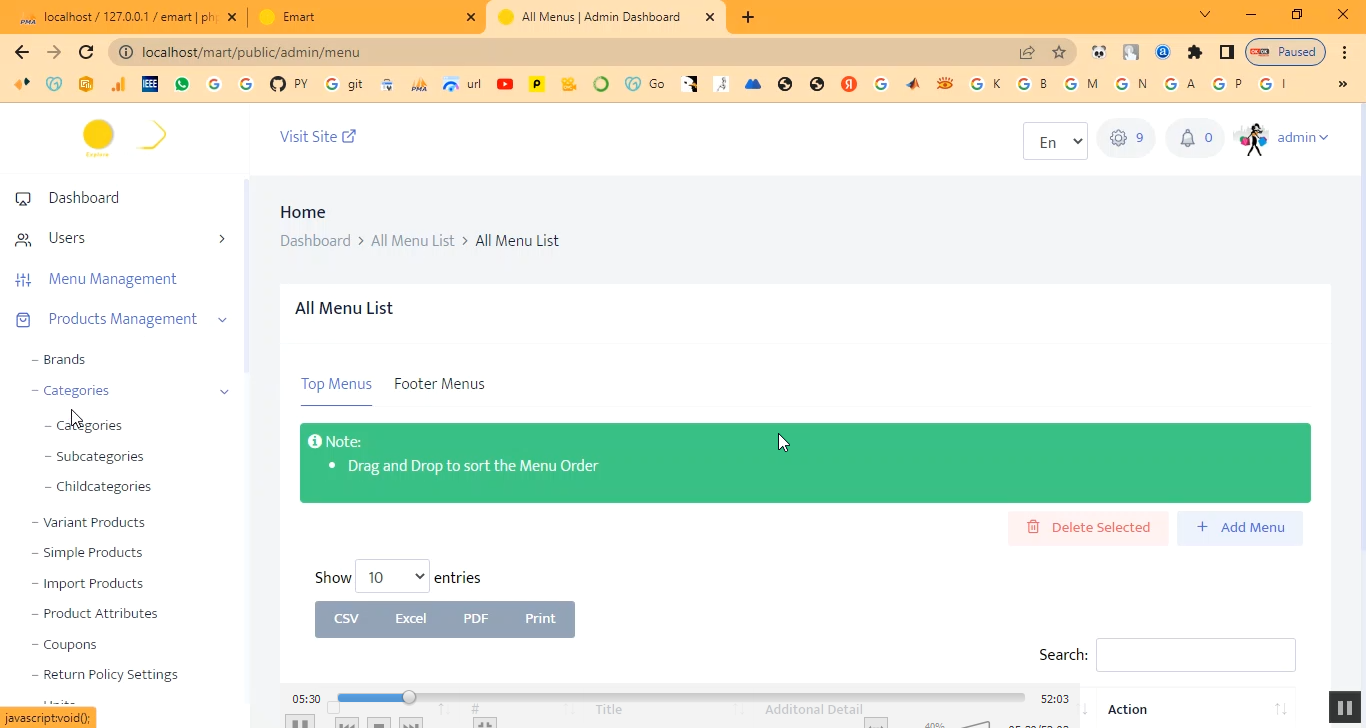The height and width of the screenshot is (728, 1366).
Task: Click the sort arrows on Action column
Action: 1281,709
